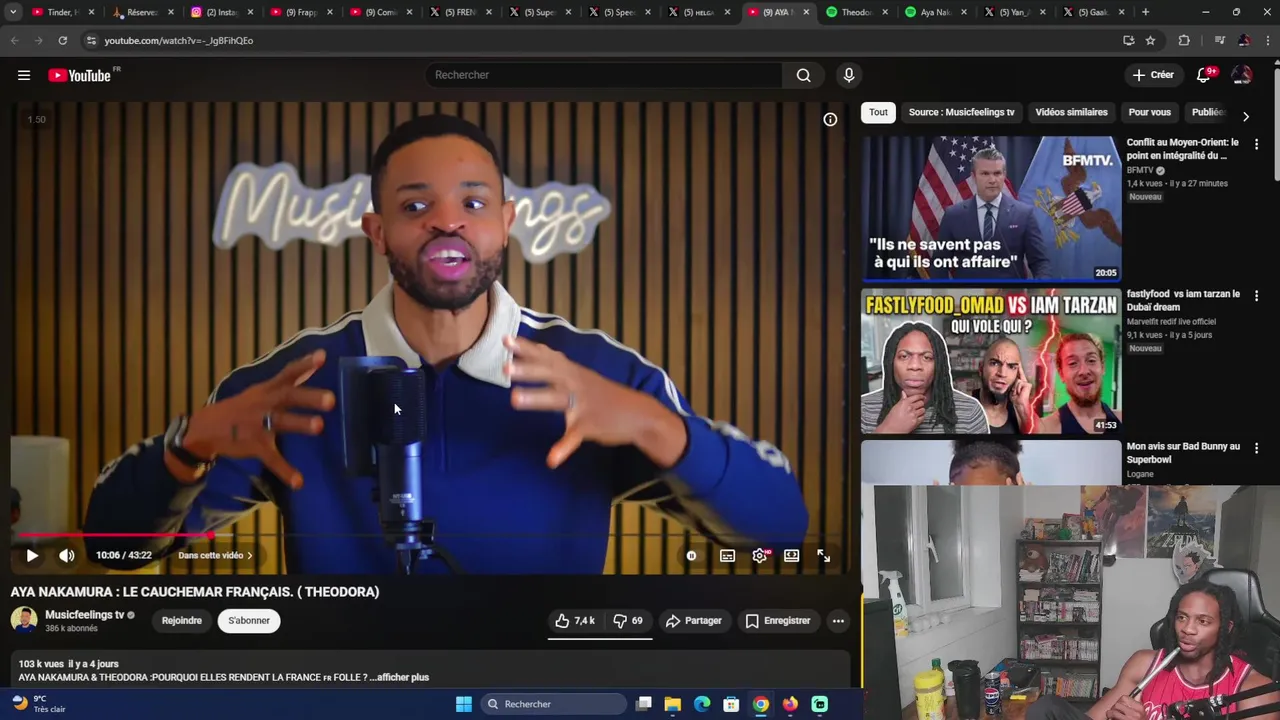Bookmark this page with star icon

click(x=1150, y=40)
